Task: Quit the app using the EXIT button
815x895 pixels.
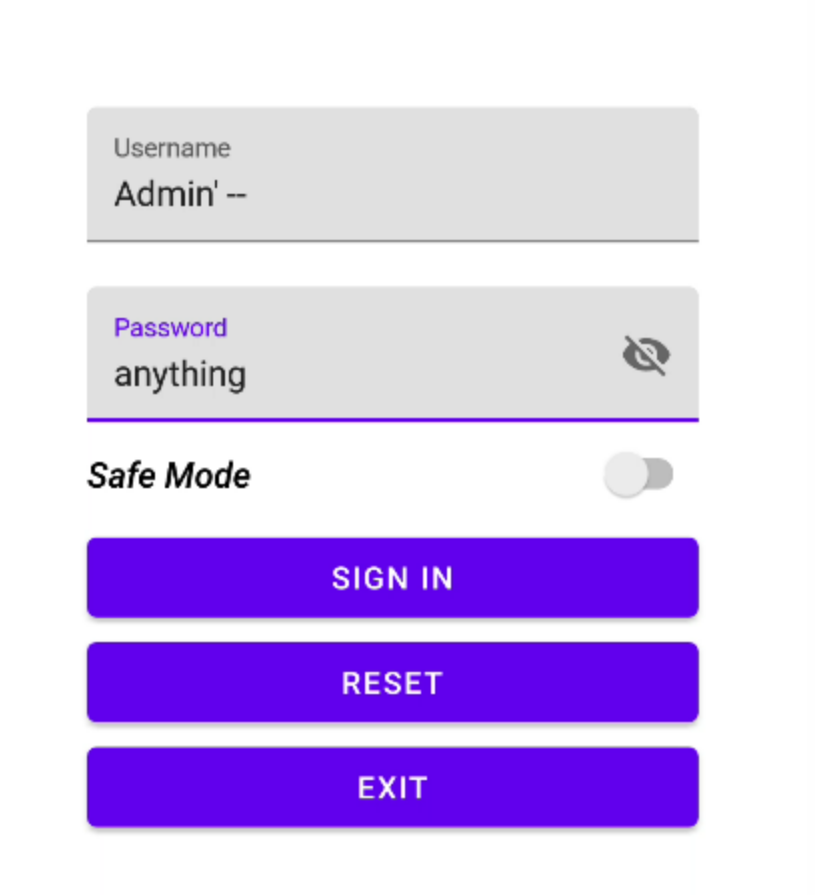Action: (x=393, y=787)
